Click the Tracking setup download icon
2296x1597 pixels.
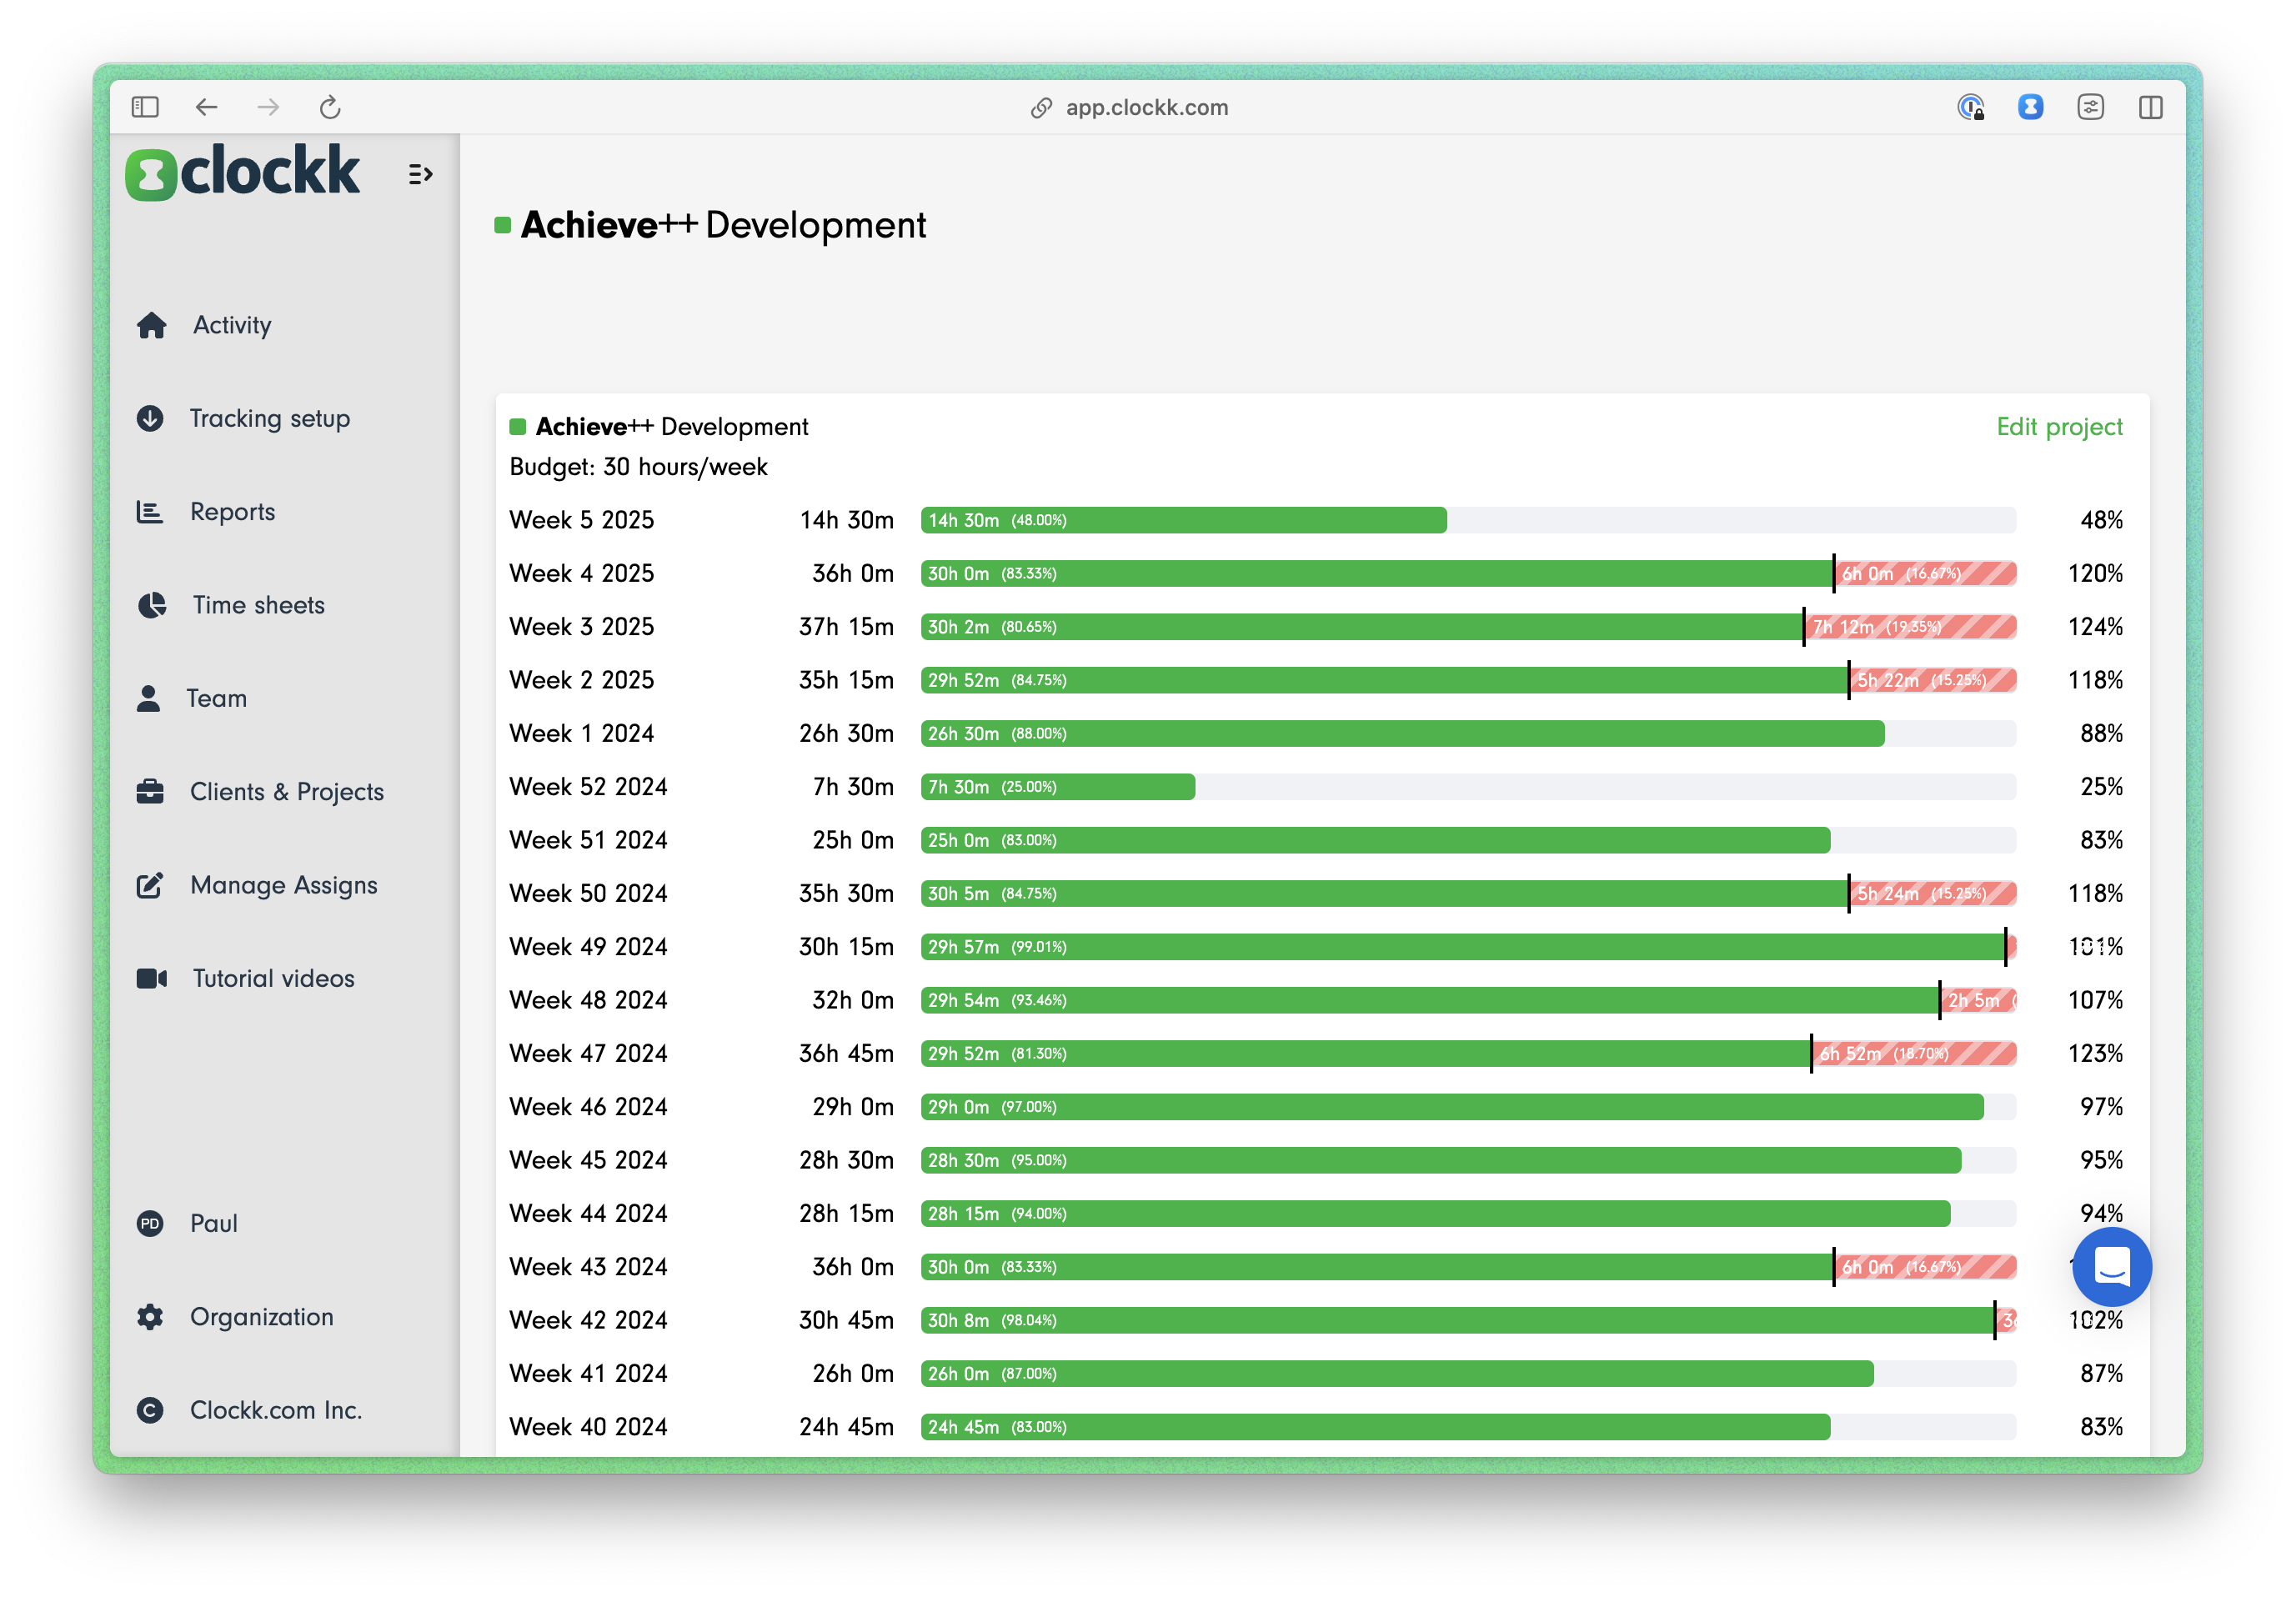(150, 418)
